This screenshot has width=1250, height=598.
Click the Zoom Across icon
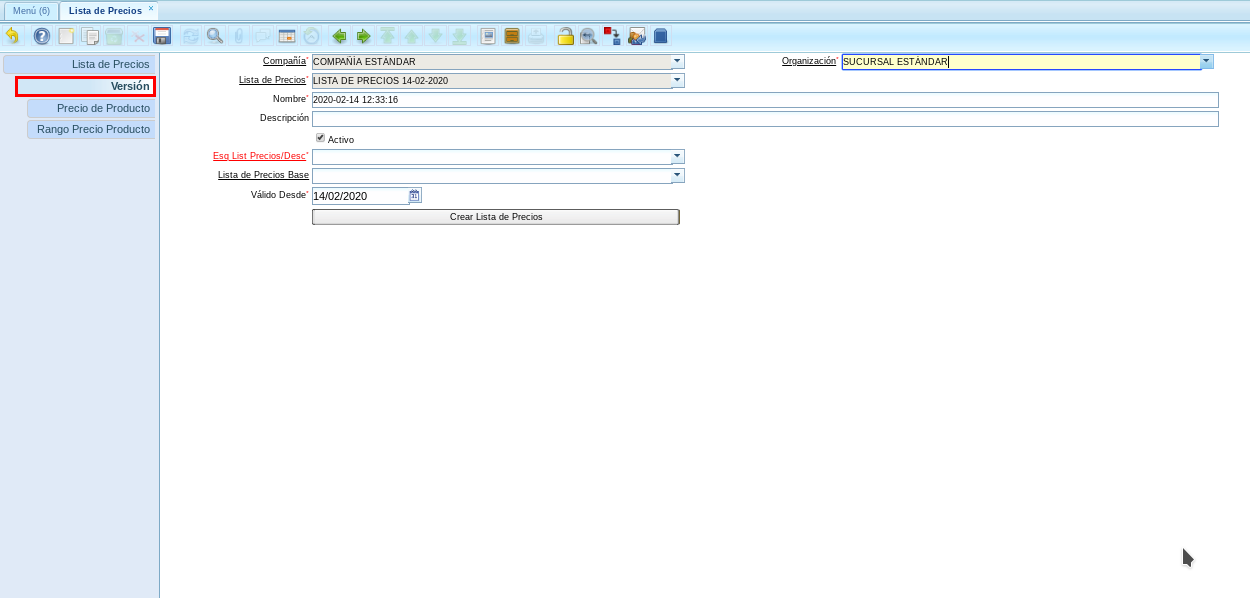[x=588, y=36]
